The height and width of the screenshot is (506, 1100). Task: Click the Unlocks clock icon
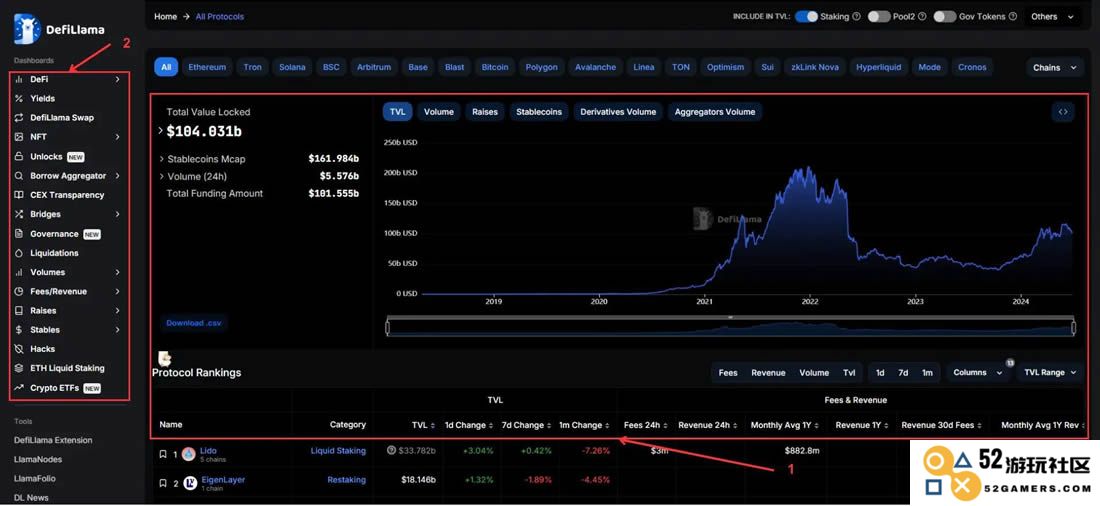click(x=19, y=157)
